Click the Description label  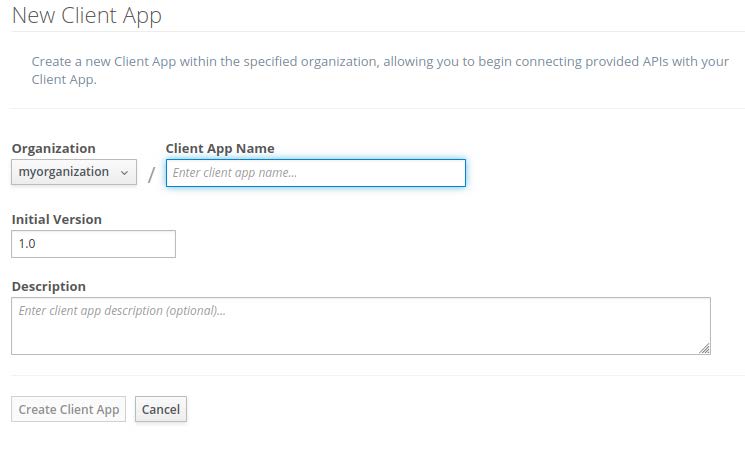coord(49,286)
